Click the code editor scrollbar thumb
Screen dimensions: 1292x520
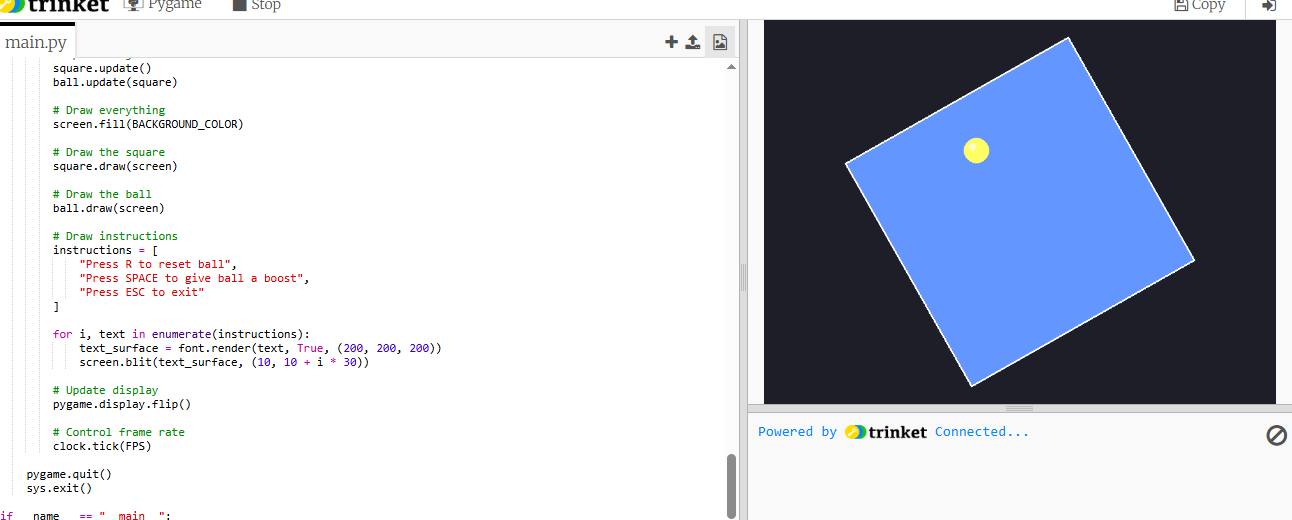point(731,485)
